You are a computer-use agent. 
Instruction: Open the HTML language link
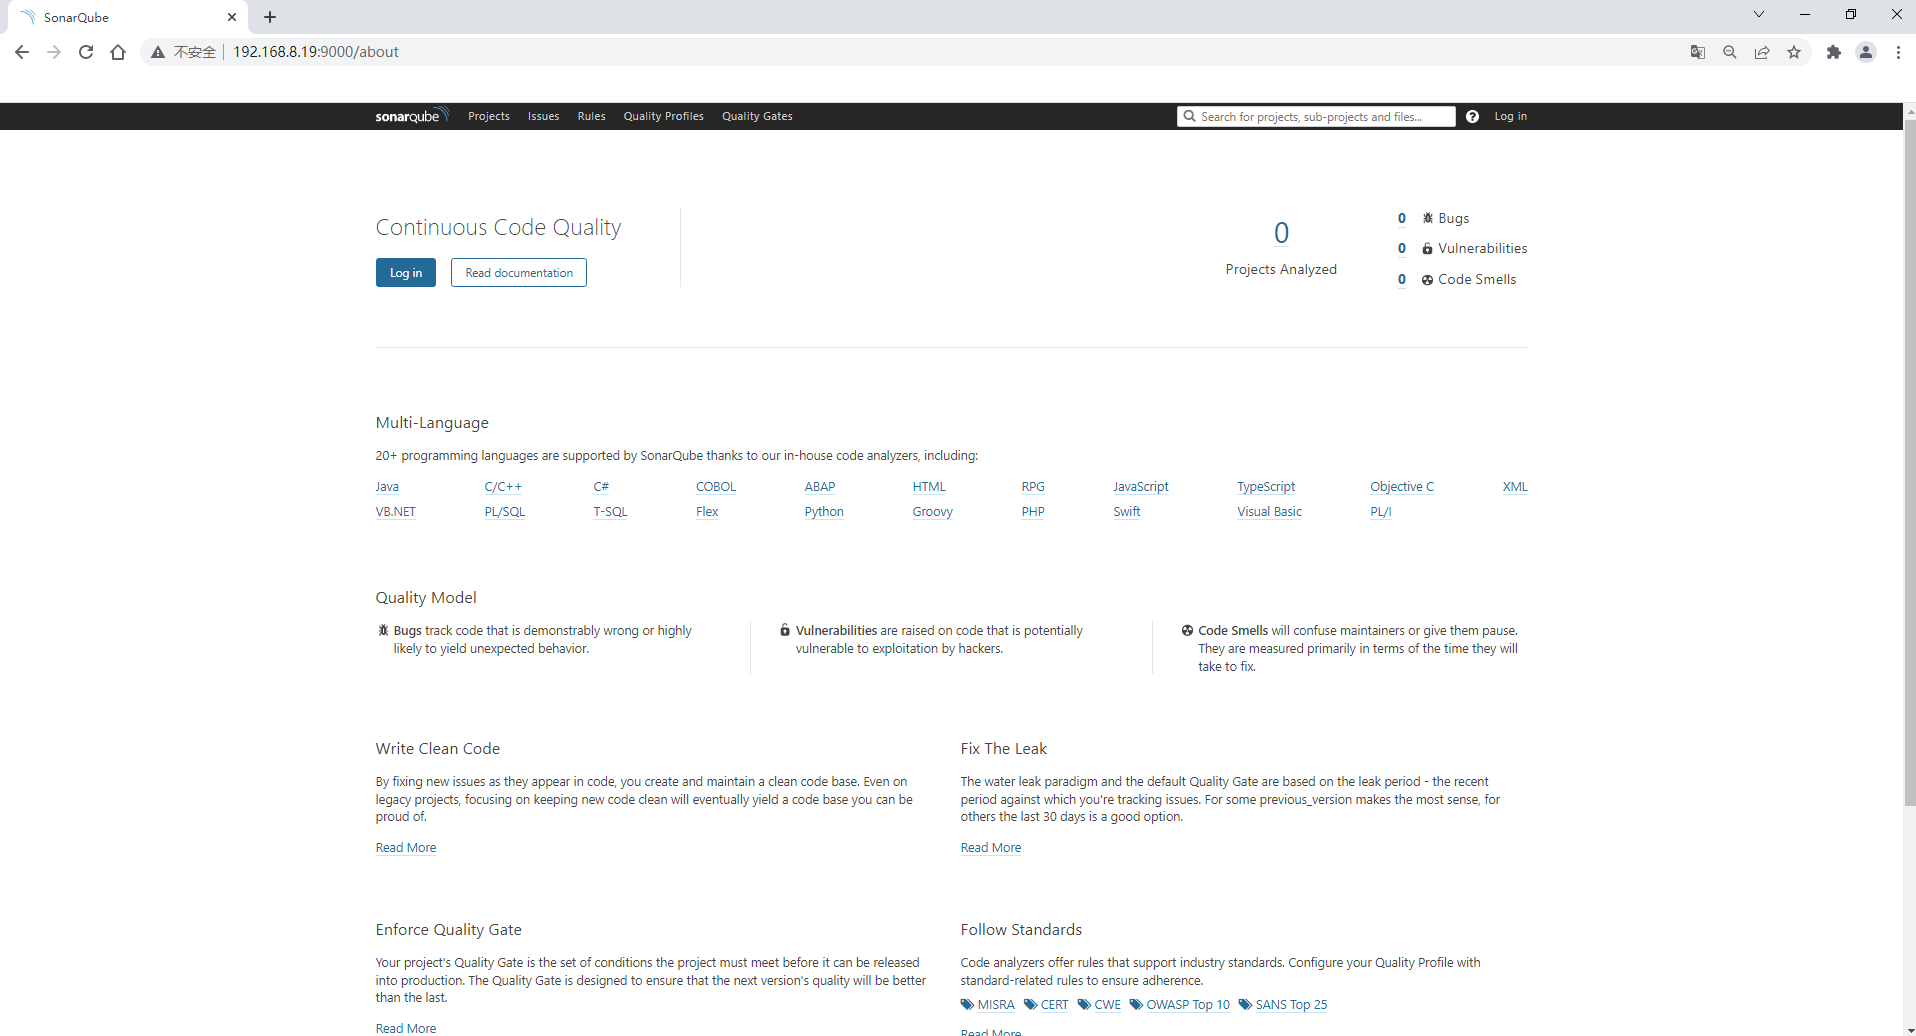pos(929,487)
